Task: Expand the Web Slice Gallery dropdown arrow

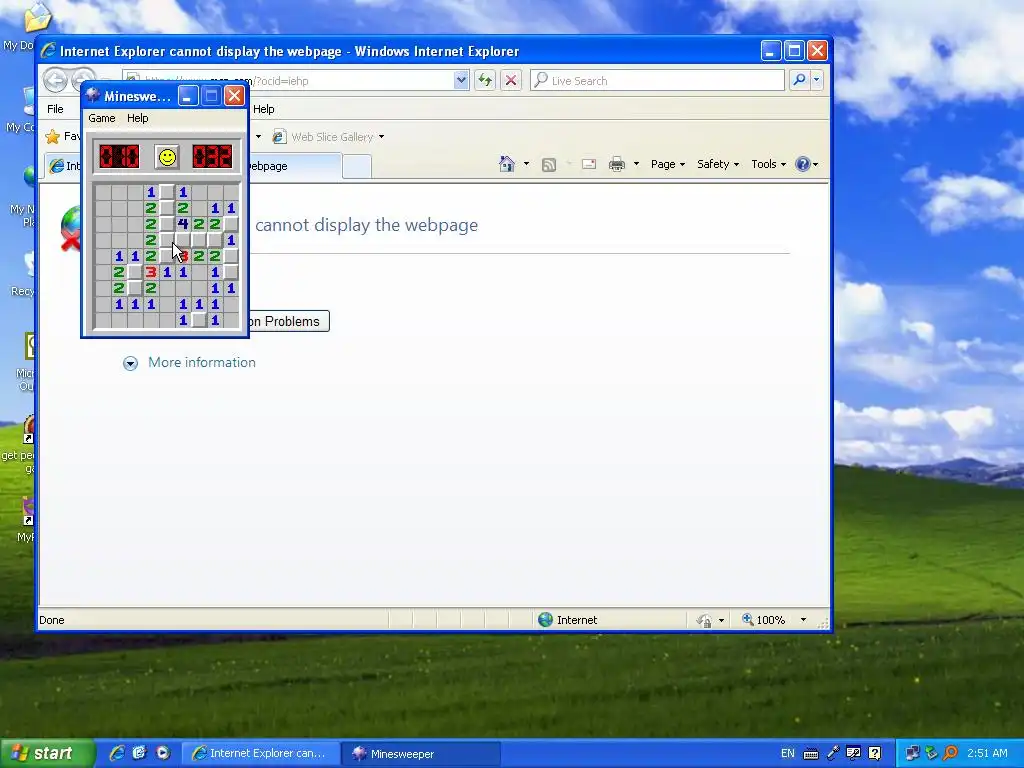Action: (x=381, y=136)
